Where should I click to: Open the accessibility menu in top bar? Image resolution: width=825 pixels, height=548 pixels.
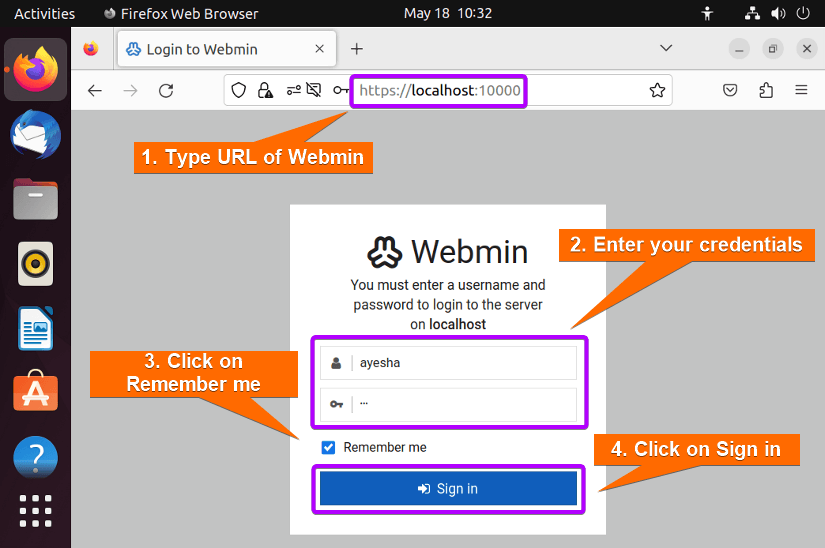coord(707,13)
